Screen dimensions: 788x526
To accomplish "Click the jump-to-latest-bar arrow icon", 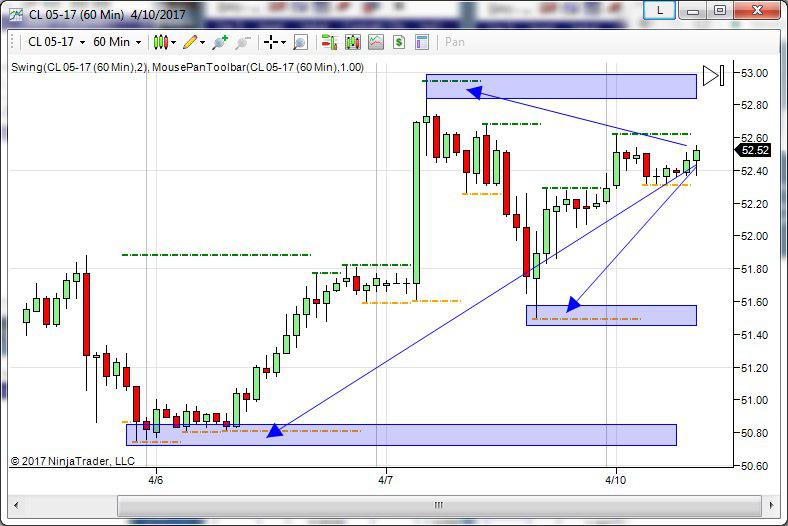I will (713, 75).
